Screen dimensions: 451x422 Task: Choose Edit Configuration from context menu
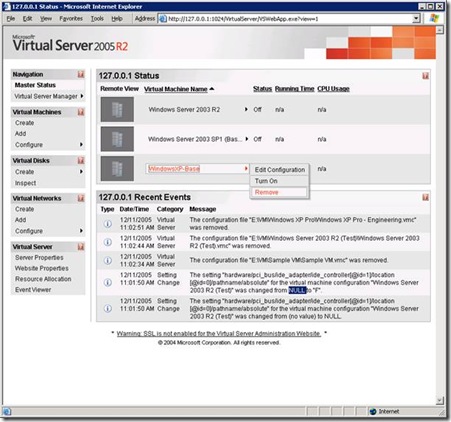tap(280, 170)
